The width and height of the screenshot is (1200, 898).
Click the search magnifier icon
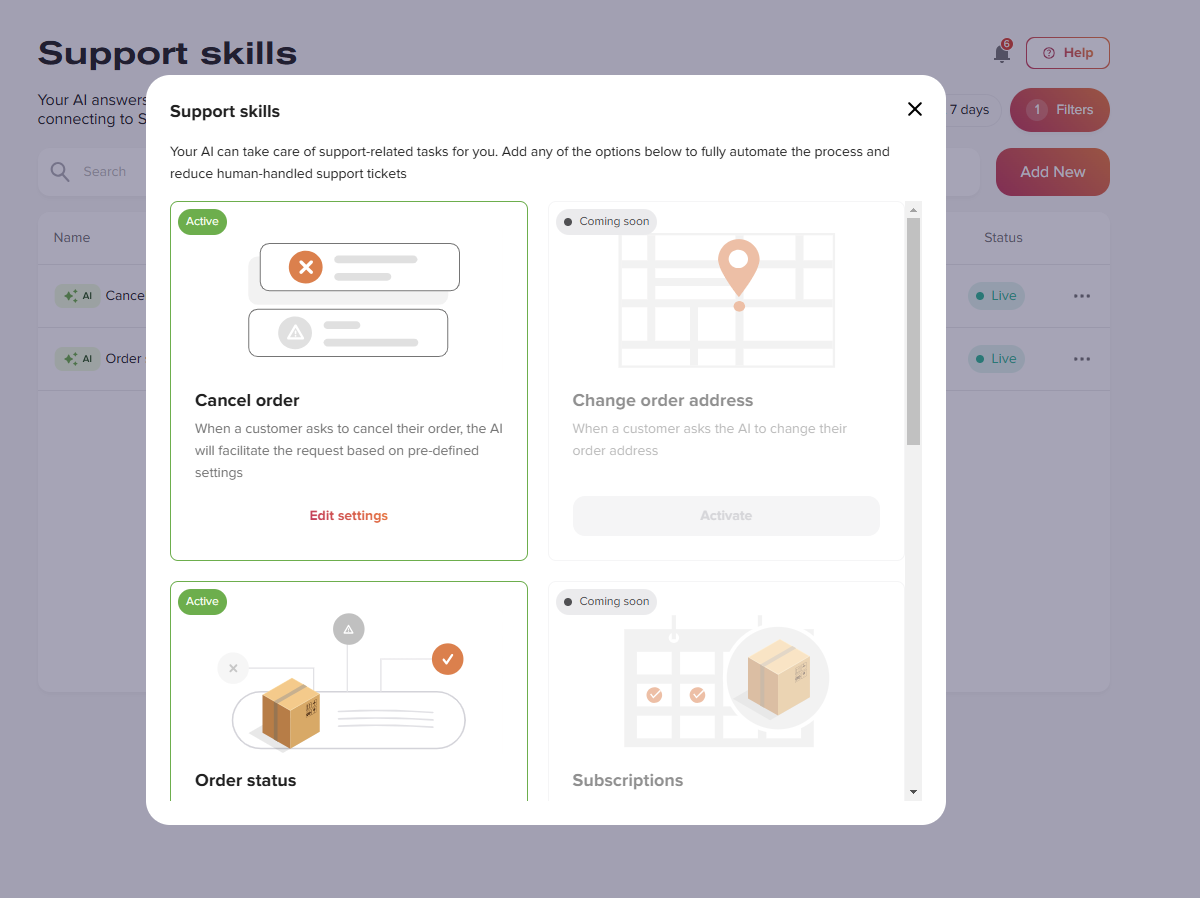tap(60, 172)
